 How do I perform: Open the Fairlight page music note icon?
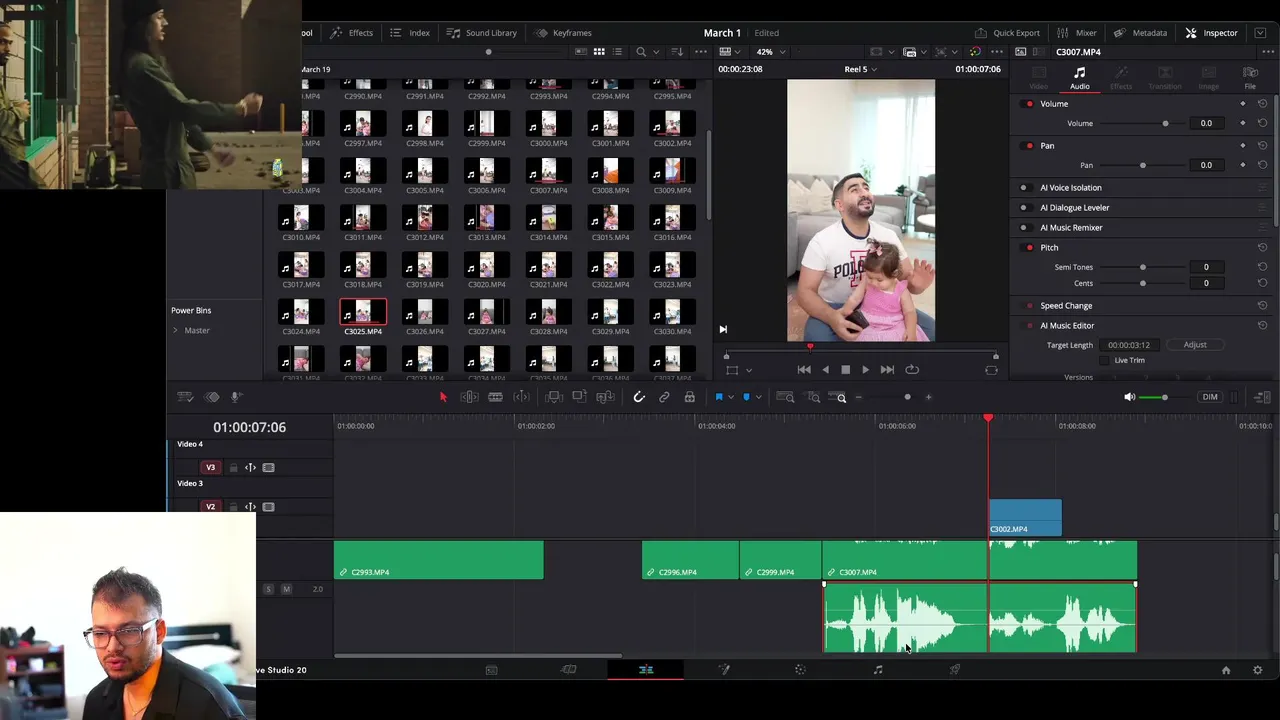point(878,670)
